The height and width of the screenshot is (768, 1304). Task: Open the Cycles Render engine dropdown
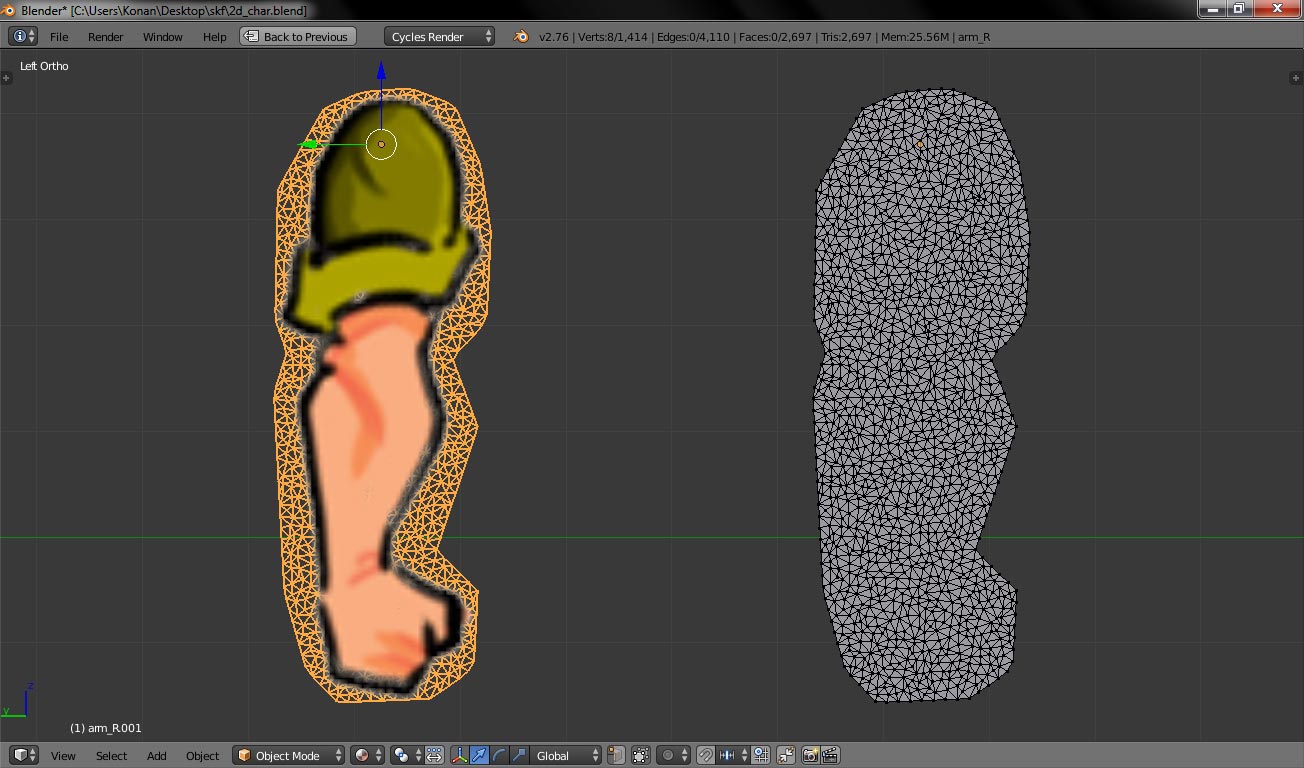439,36
